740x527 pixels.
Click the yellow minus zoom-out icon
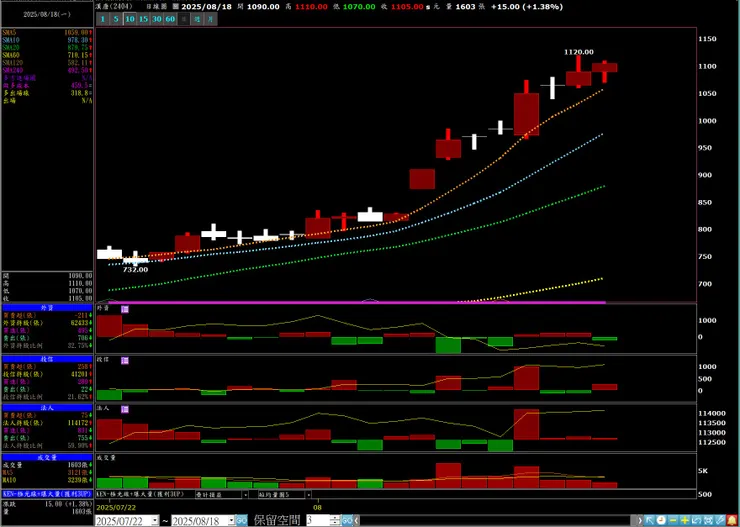click(673, 520)
